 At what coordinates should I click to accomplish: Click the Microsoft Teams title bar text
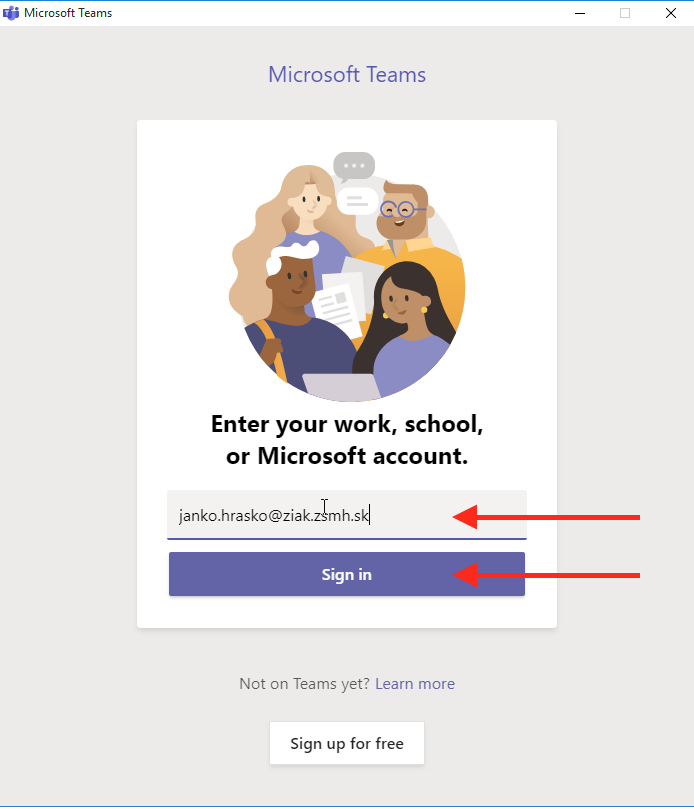pyautogui.click(x=67, y=13)
